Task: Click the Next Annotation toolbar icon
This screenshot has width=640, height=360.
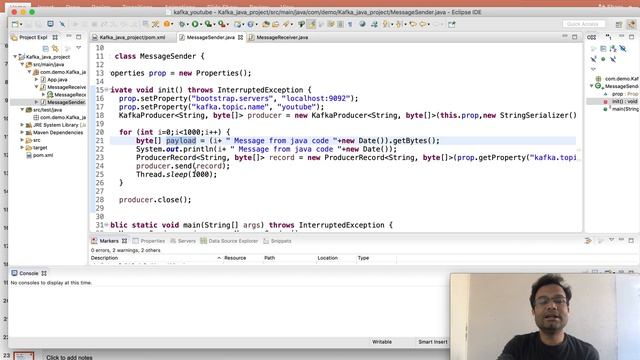Action: (x=385, y=24)
